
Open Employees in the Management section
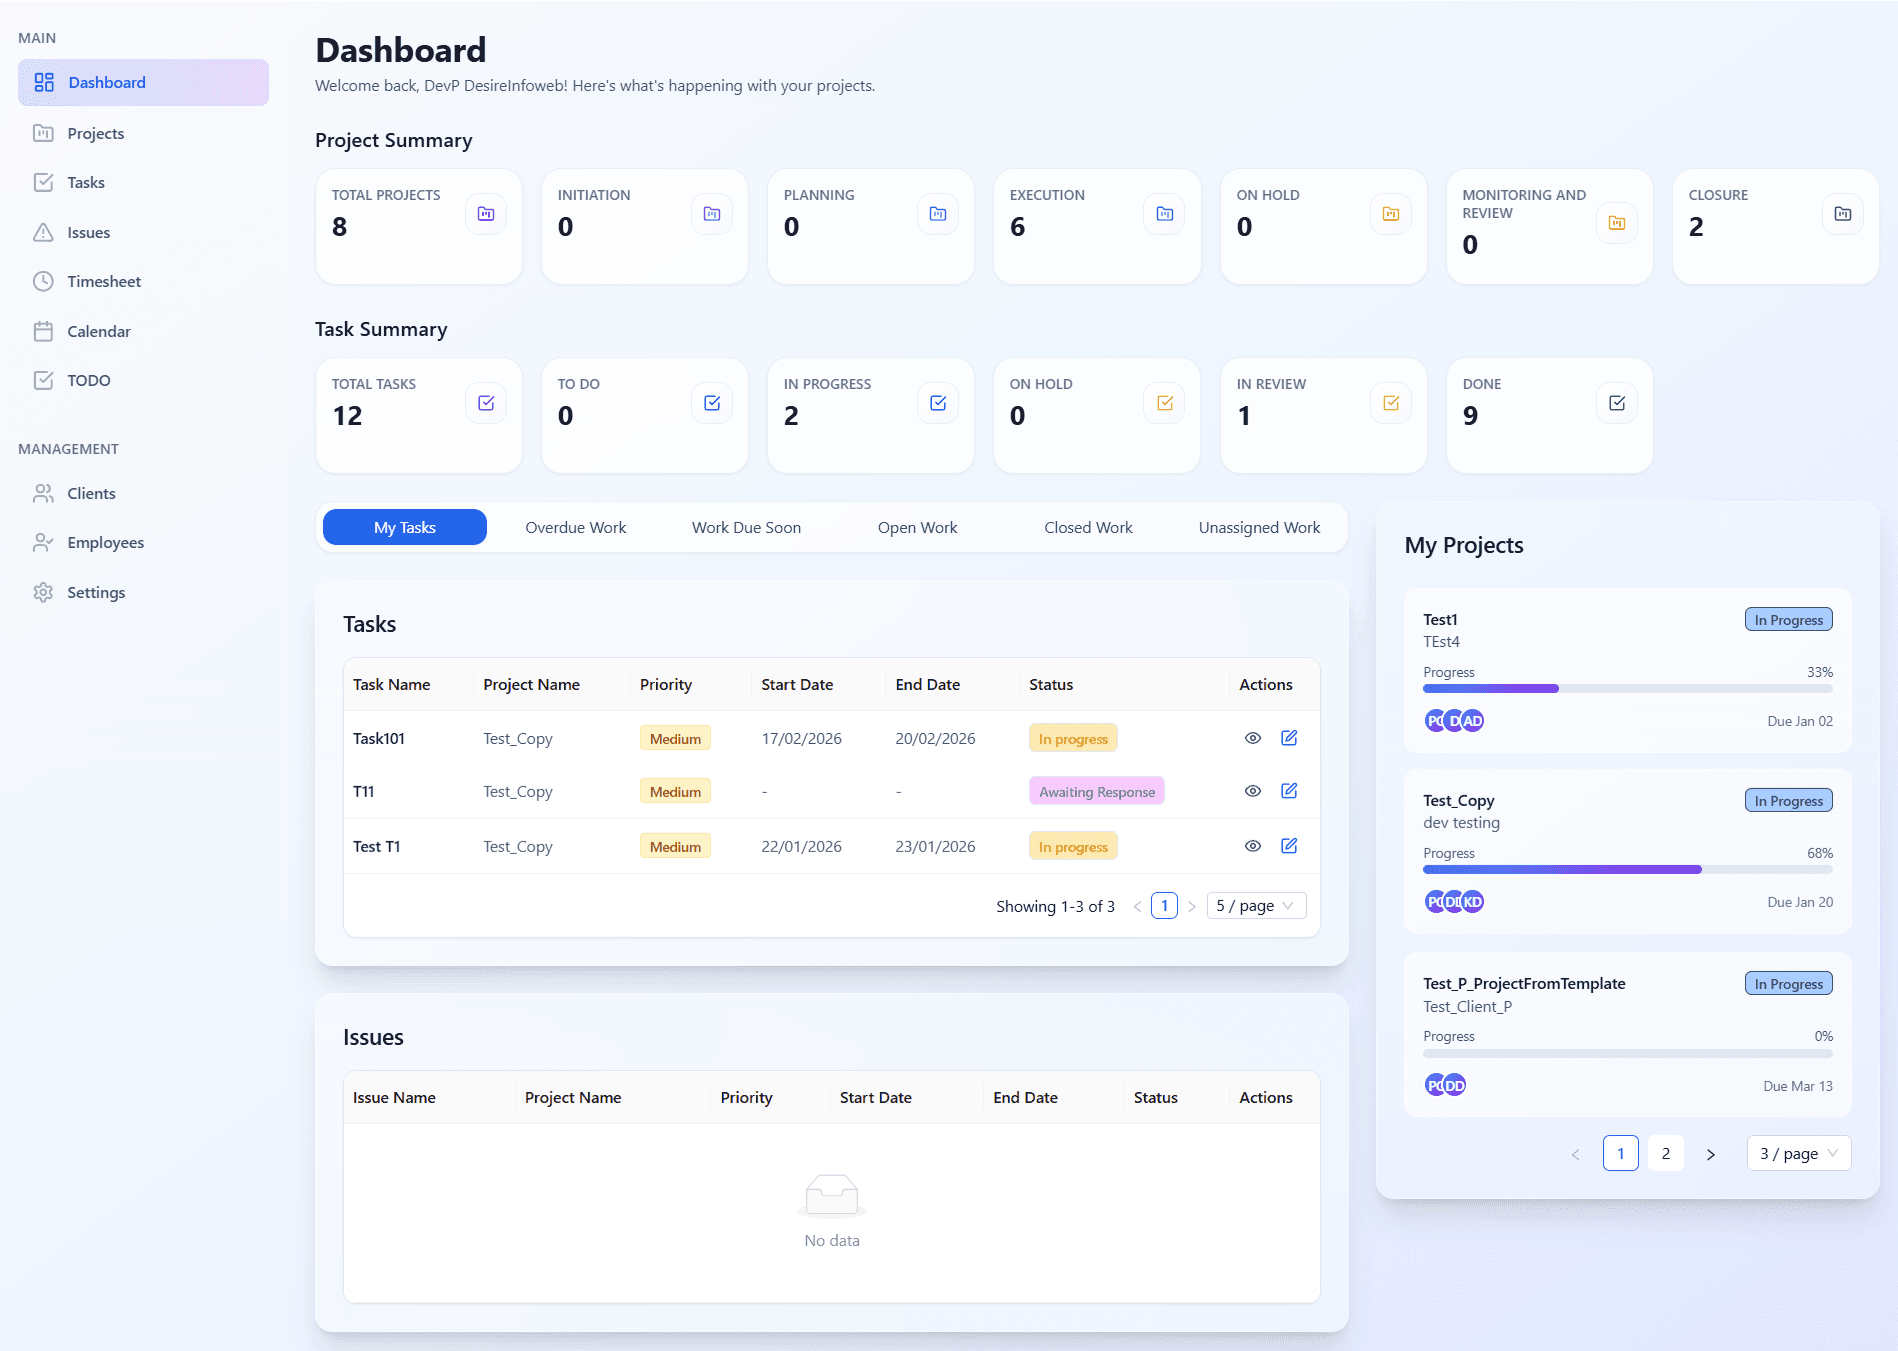(105, 543)
